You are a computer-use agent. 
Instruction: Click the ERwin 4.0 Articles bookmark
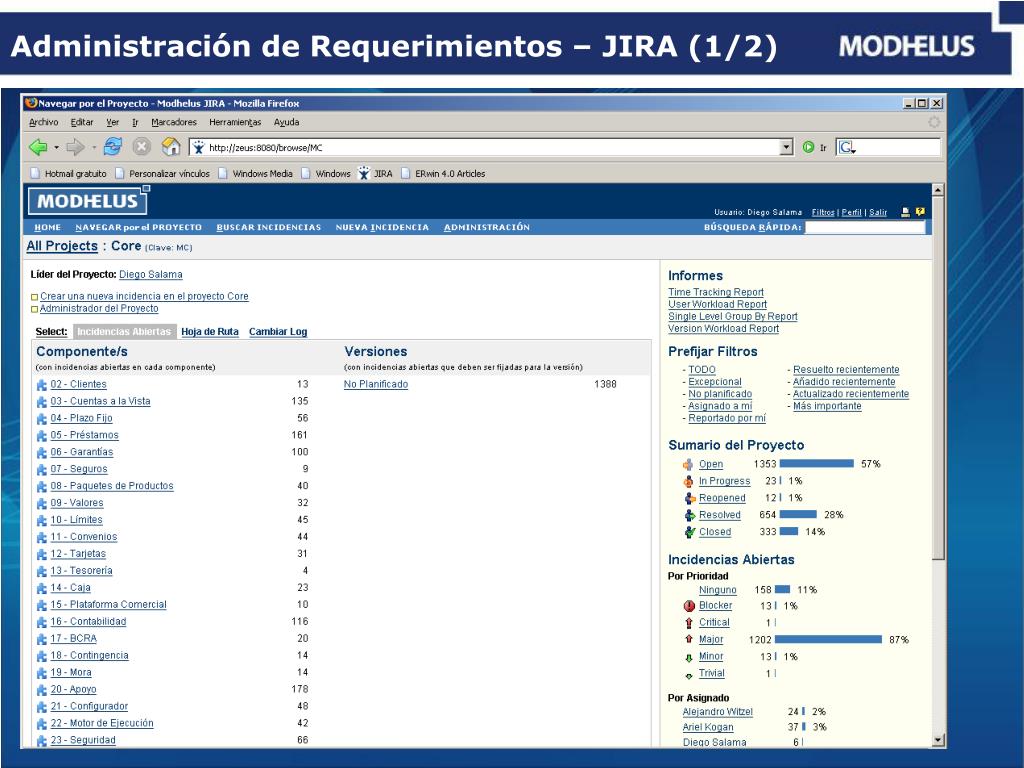(x=443, y=174)
